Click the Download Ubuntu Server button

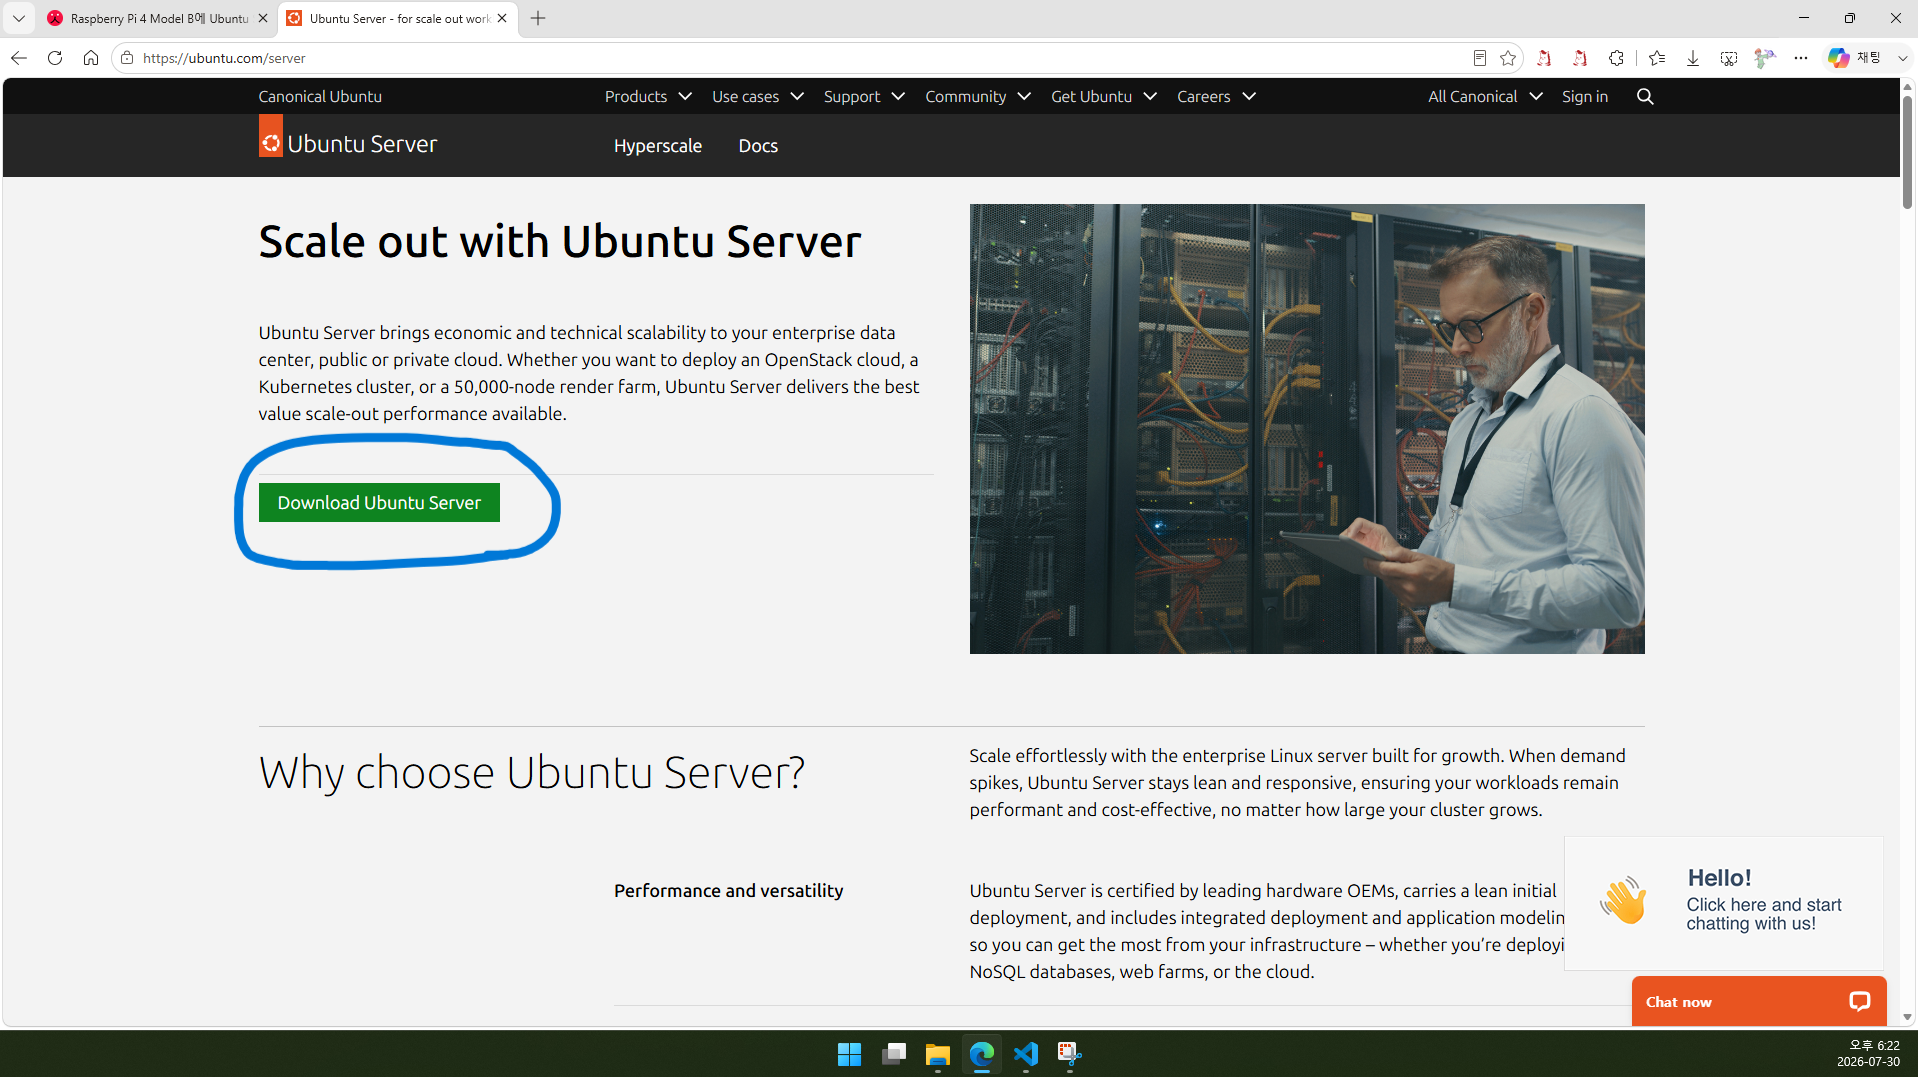point(379,503)
